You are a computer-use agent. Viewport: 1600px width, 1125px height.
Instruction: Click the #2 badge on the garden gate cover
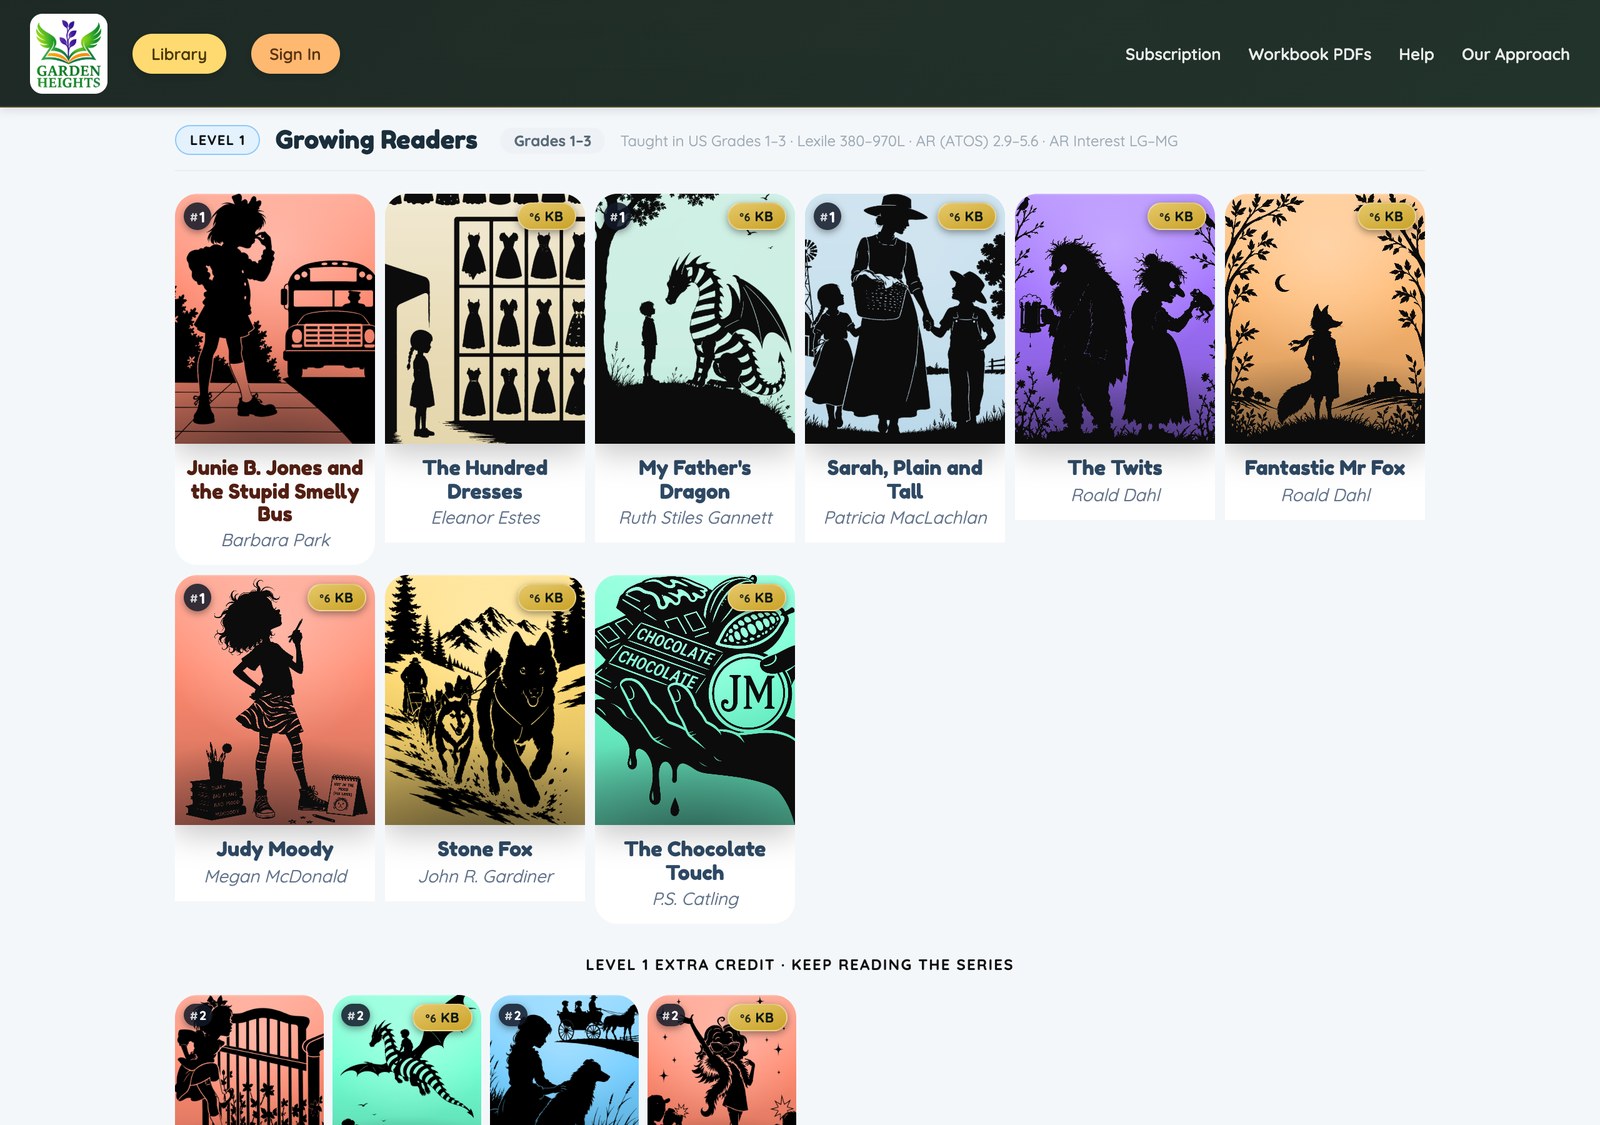click(198, 1016)
